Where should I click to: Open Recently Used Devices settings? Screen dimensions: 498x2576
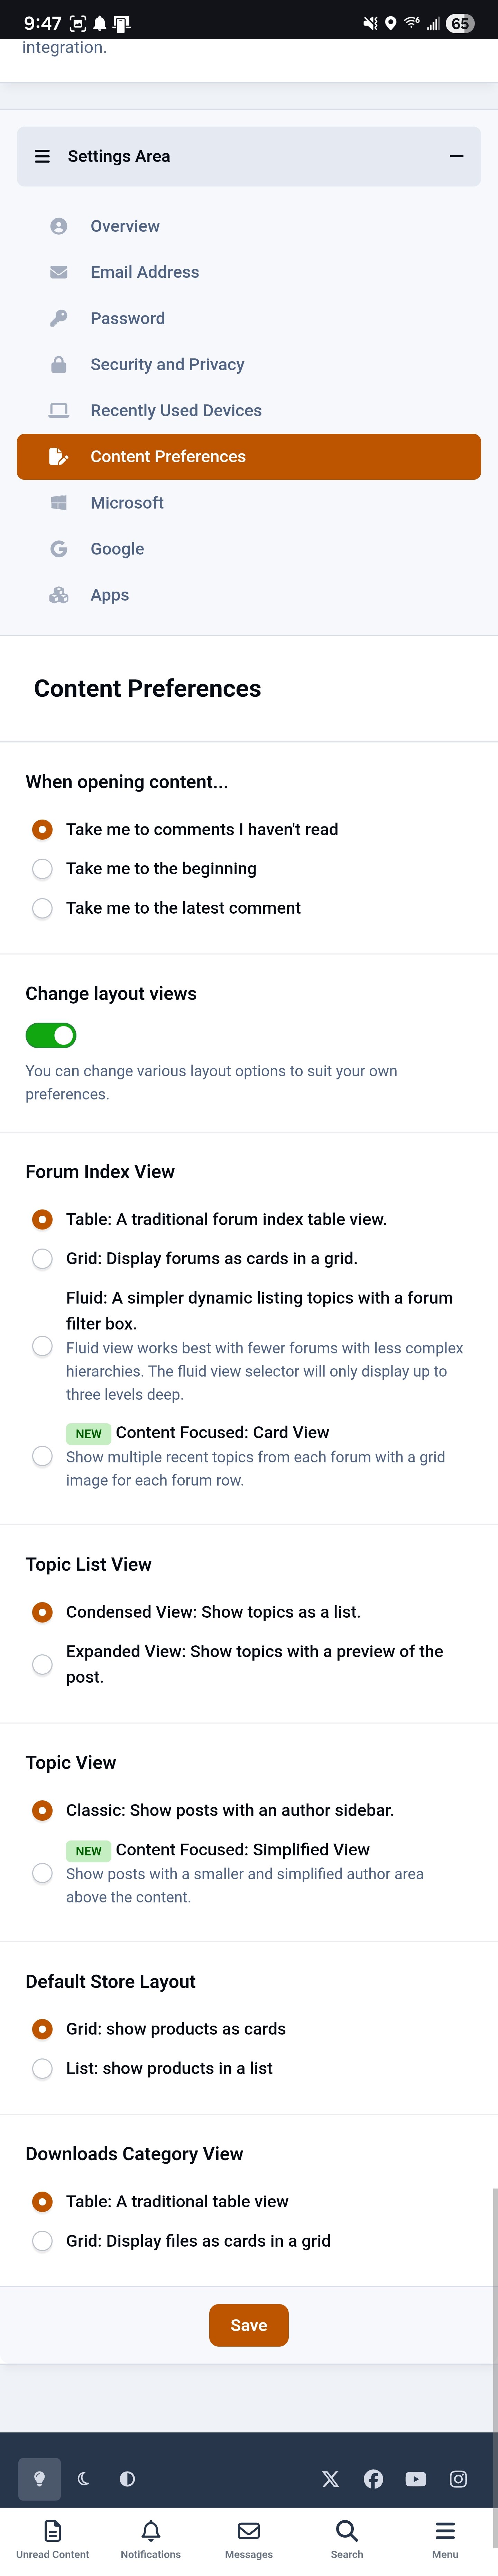[176, 410]
